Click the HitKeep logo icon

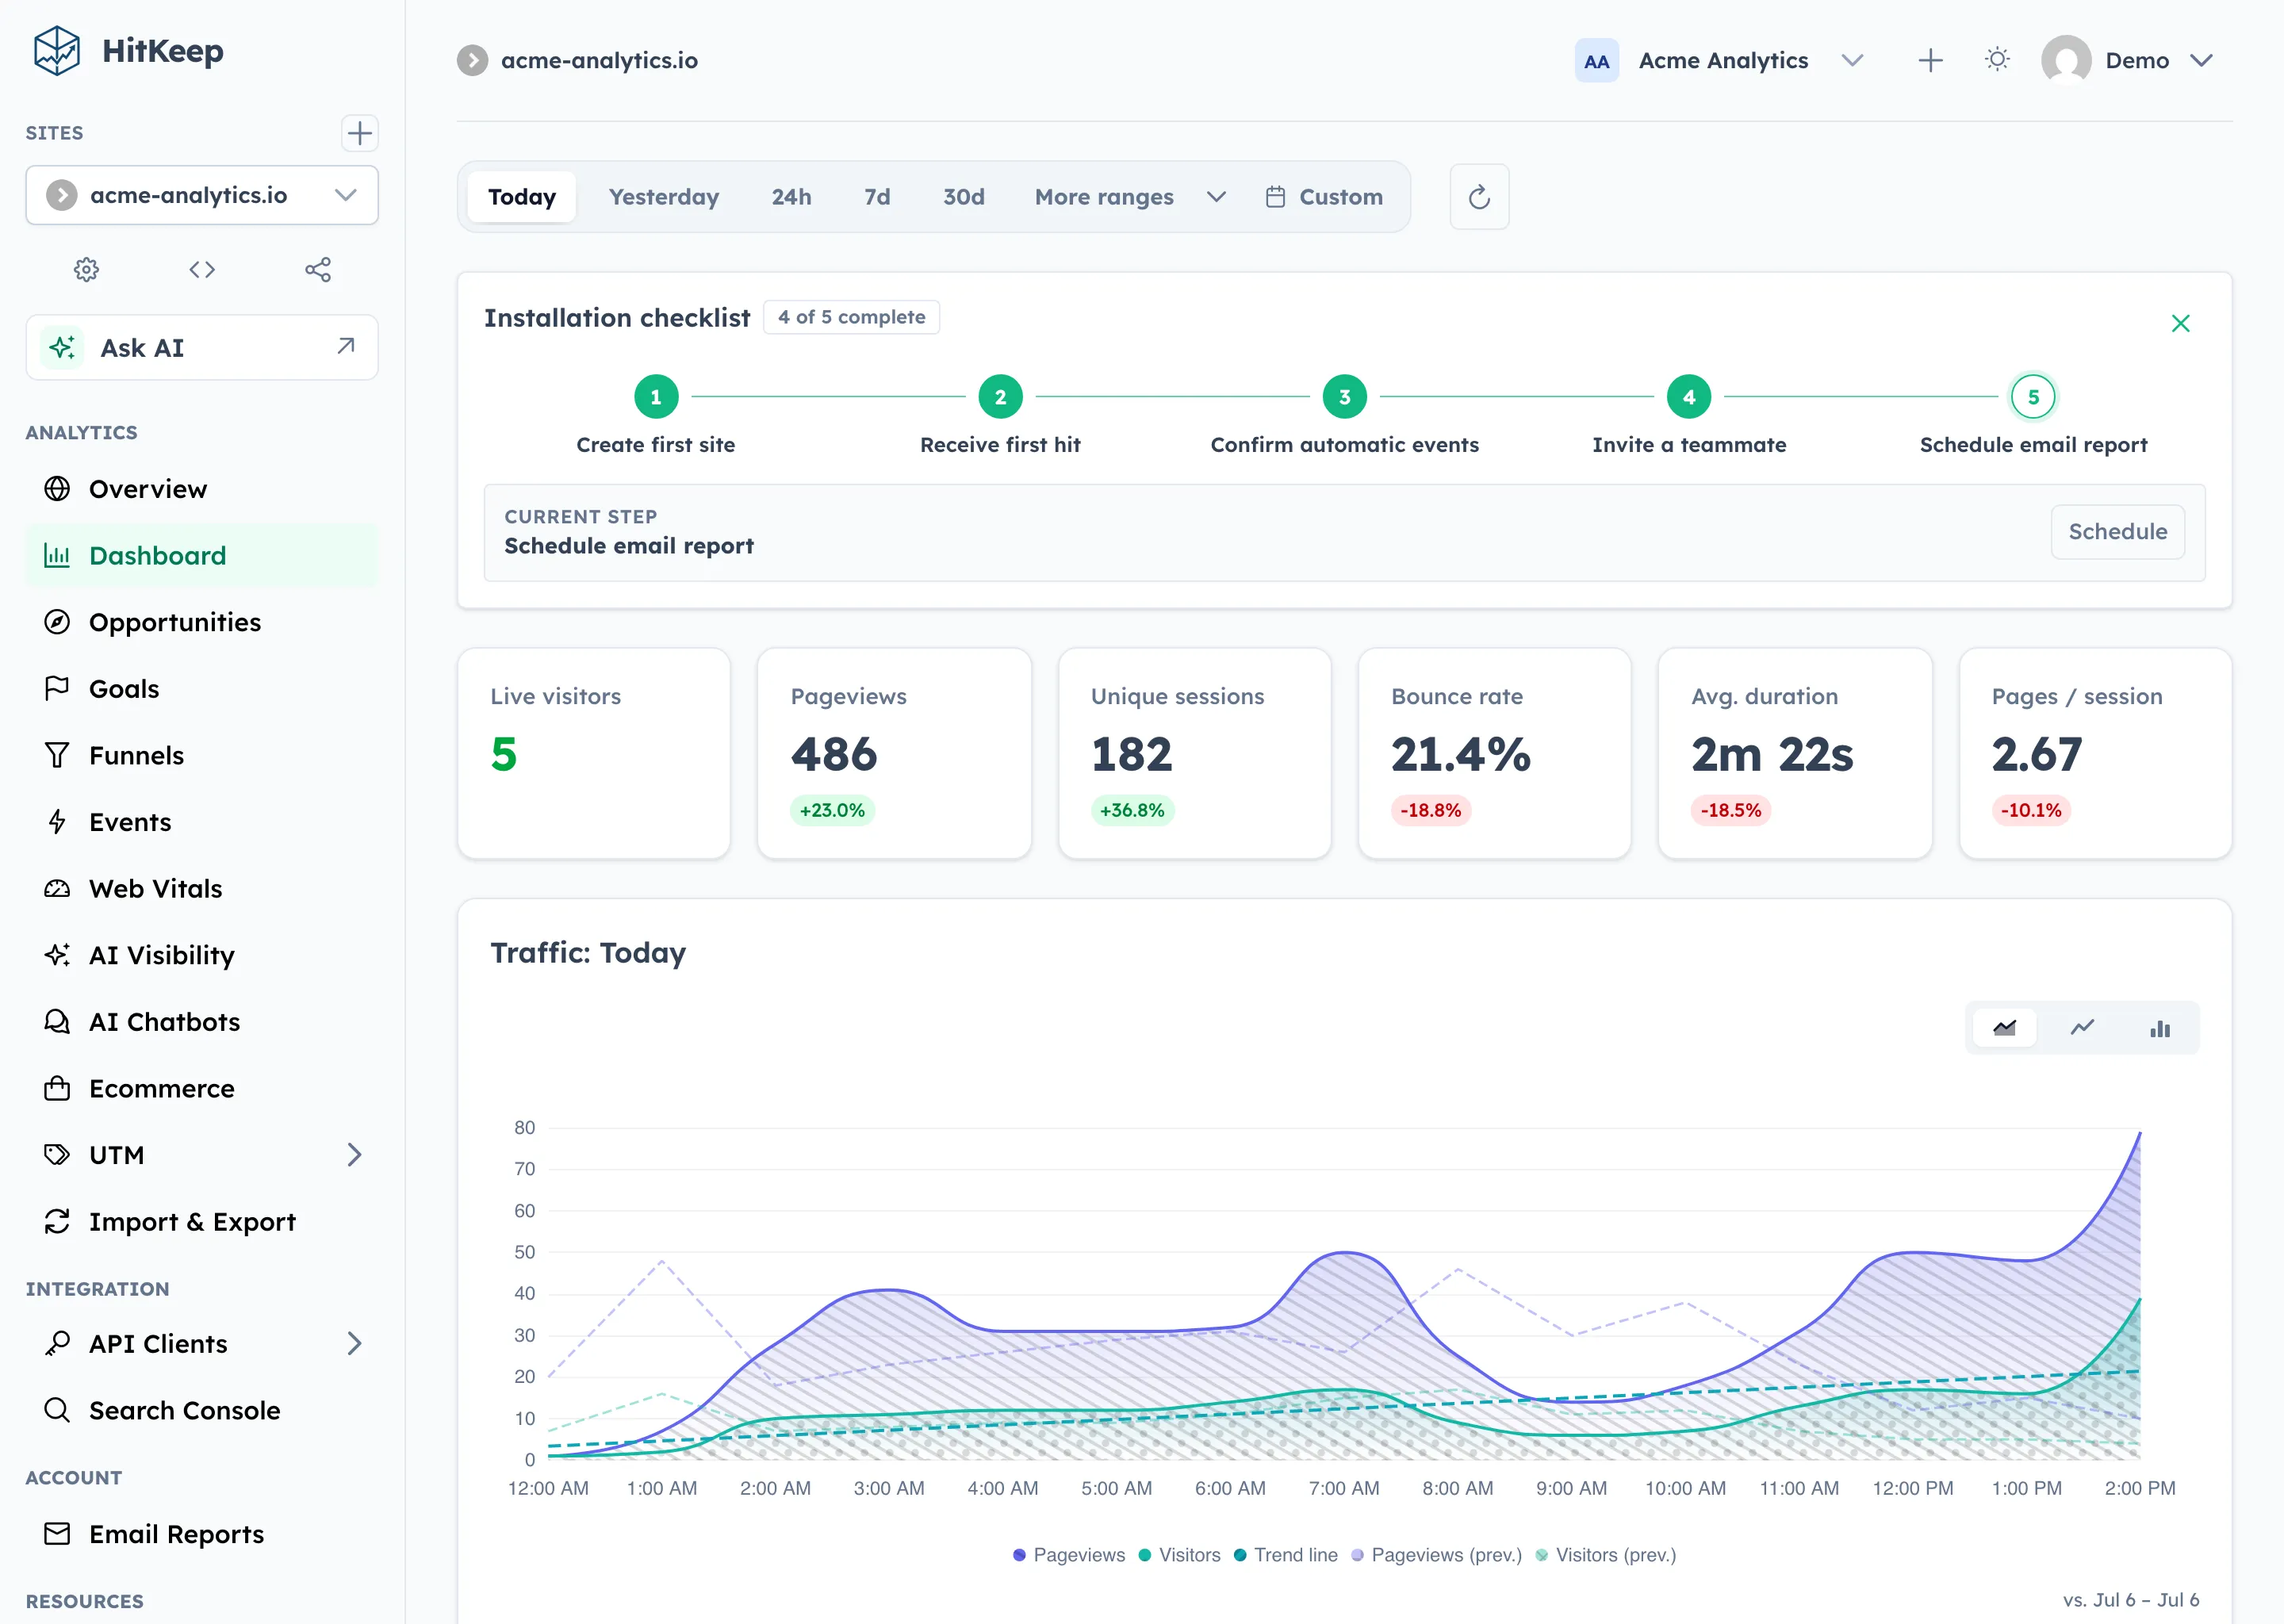(x=56, y=51)
